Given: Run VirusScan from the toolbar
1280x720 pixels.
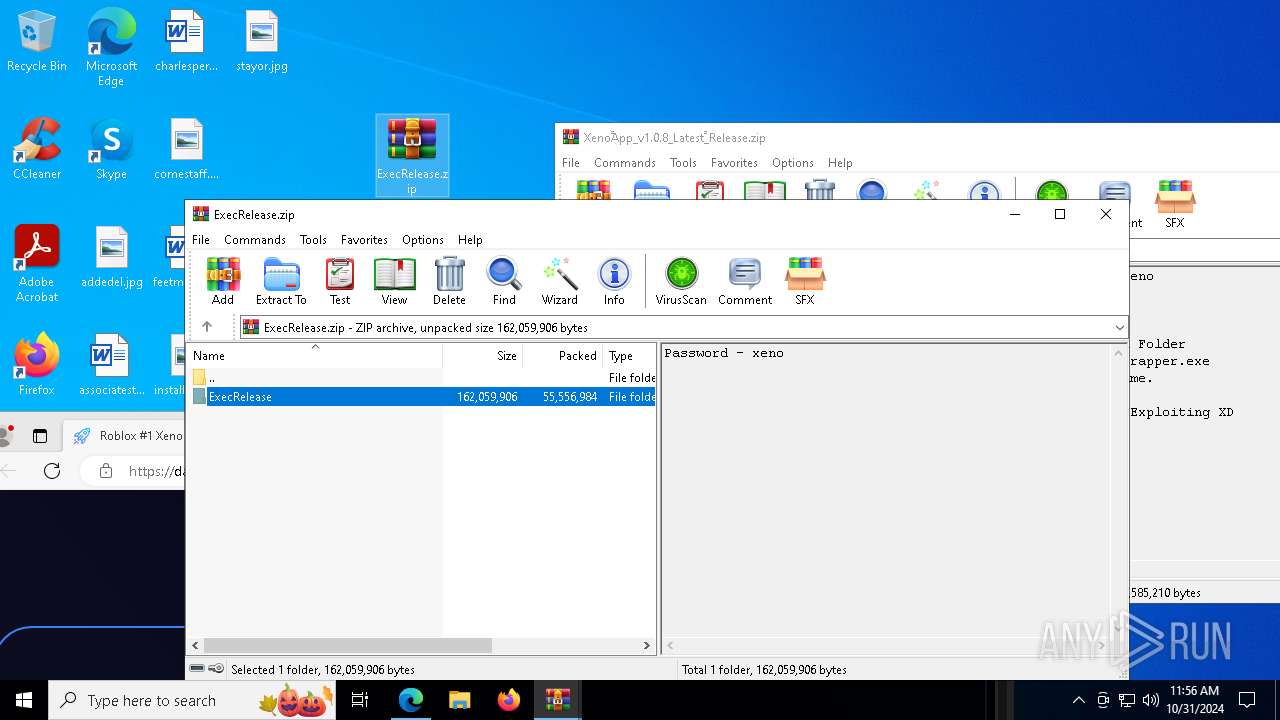Looking at the screenshot, I should [x=681, y=281].
